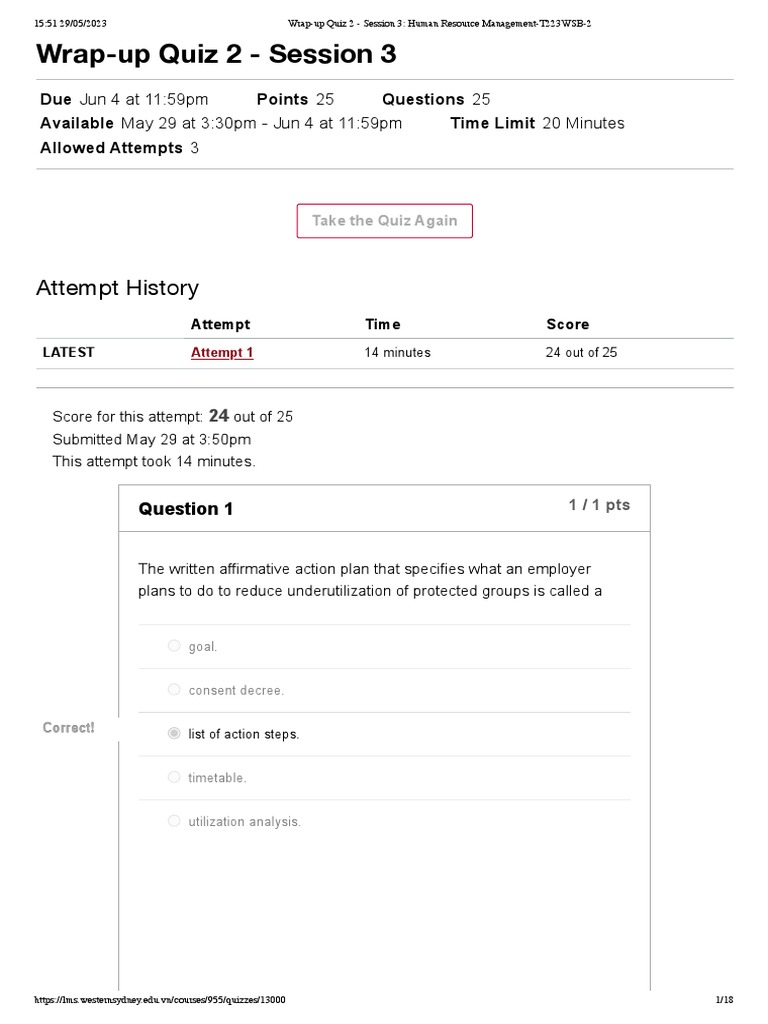Click the Attempt column header
Screen dimensions: 768x1024
[220, 324]
